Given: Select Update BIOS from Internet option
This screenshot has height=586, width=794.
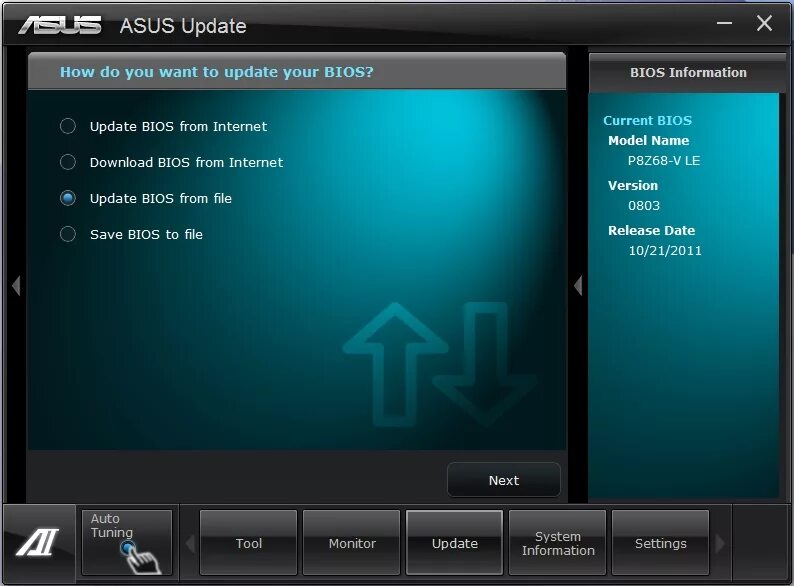Looking at the screenshot, I should [68, 126].
